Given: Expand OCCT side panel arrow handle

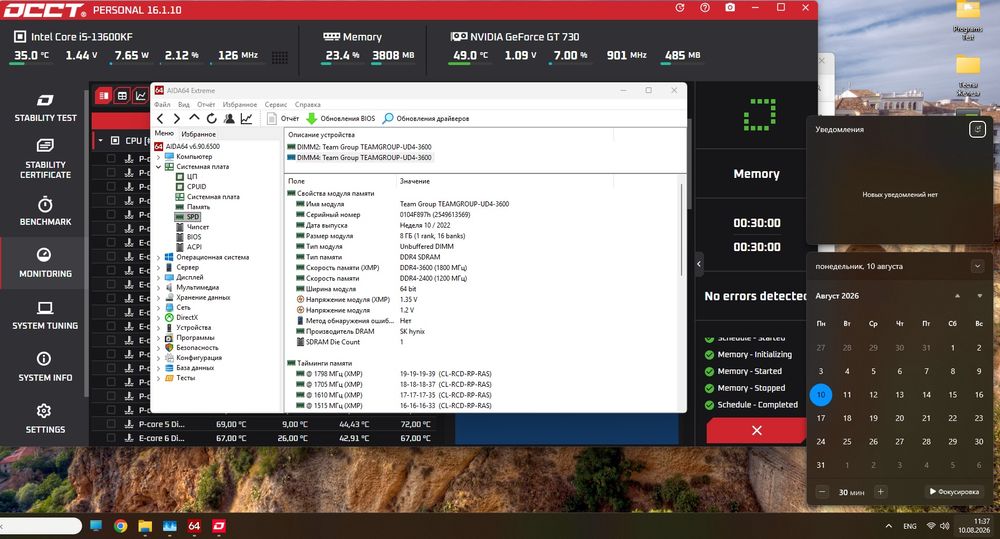Looking at the screenshot, I should (699, 263).
